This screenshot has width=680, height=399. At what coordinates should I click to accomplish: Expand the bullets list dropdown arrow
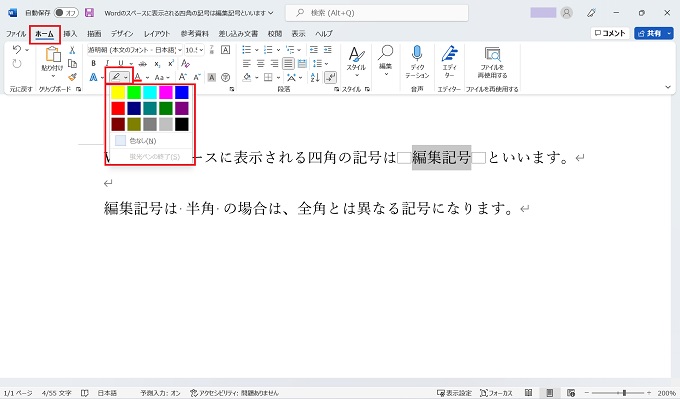(256, 50)
